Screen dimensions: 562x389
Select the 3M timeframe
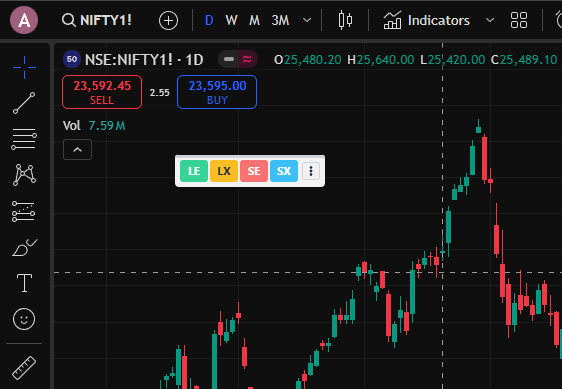280,20
